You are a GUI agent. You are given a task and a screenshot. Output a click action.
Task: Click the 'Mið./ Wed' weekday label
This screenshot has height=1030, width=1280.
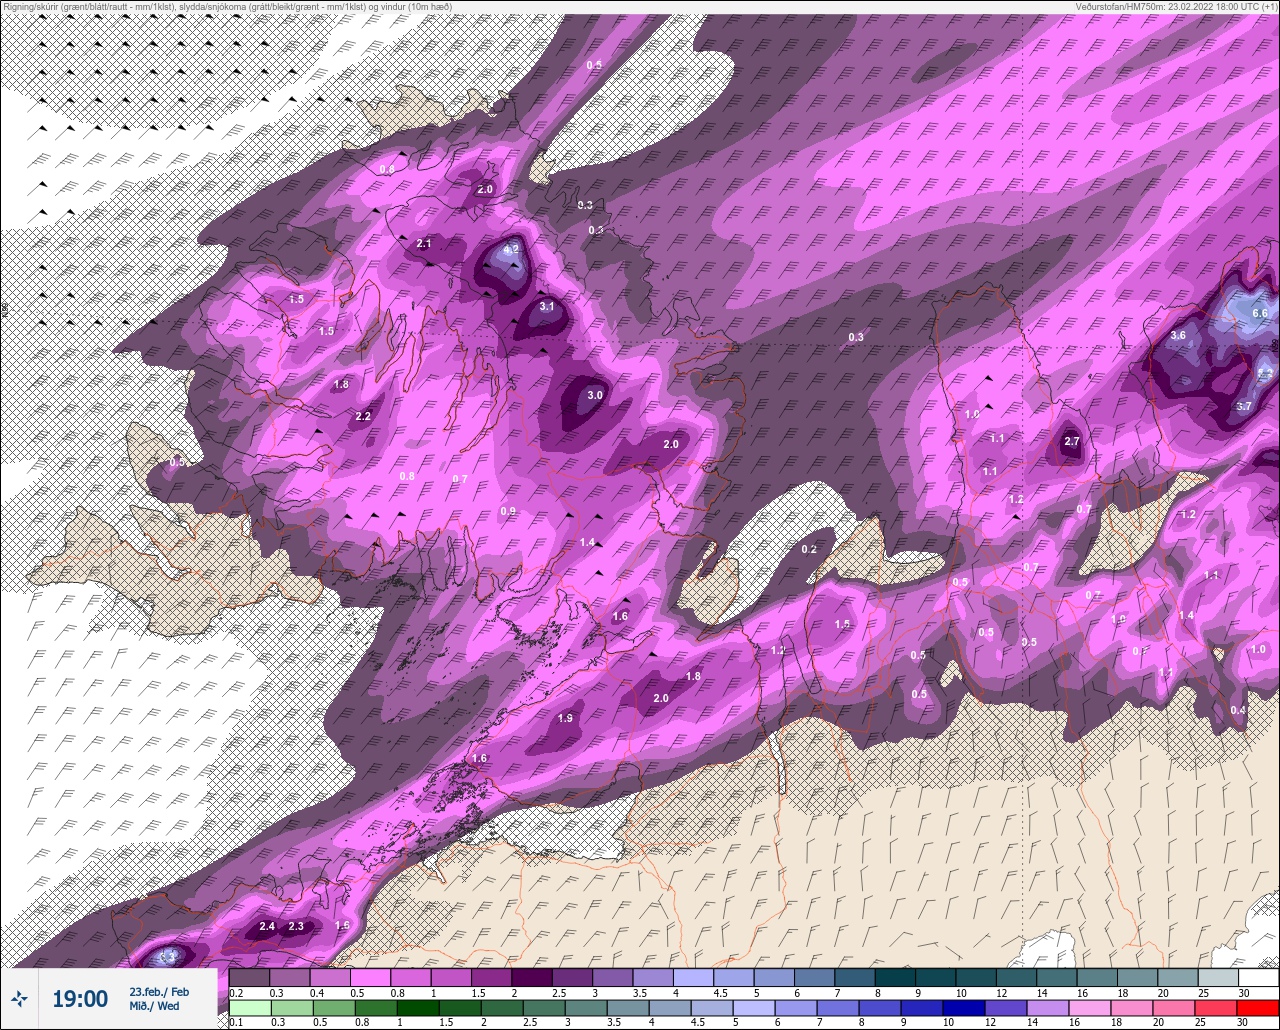click(155, 1006)
